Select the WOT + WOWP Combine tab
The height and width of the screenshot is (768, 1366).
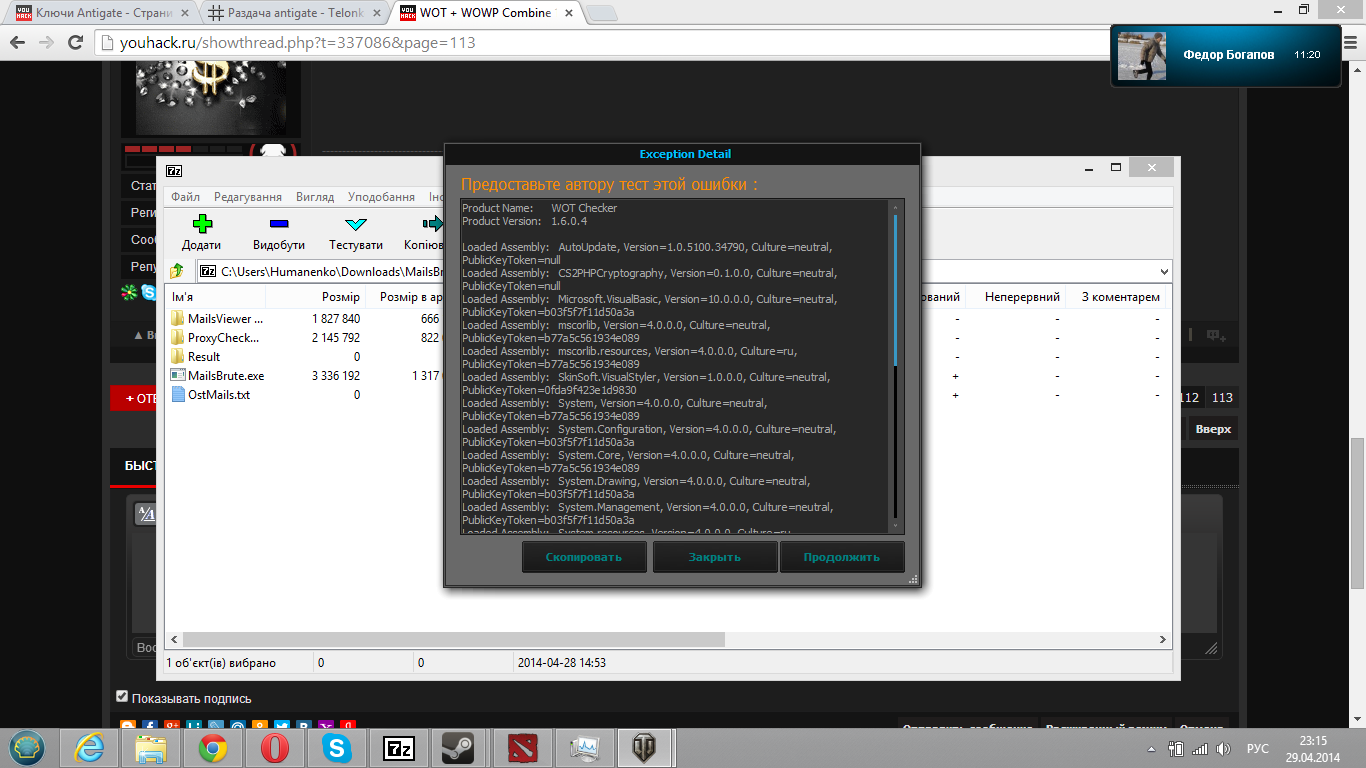click(485, 12)
